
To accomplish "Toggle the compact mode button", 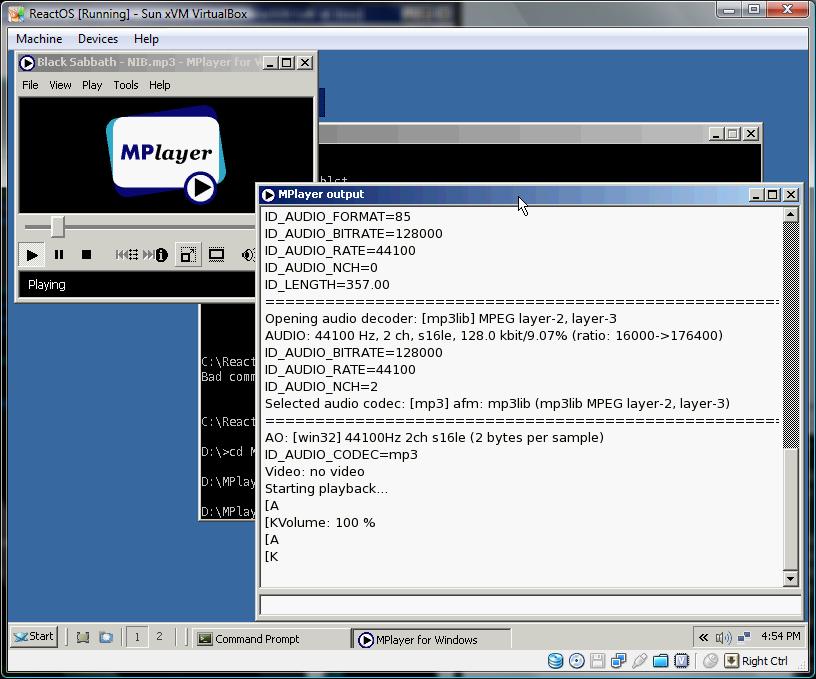I will 187,255.
